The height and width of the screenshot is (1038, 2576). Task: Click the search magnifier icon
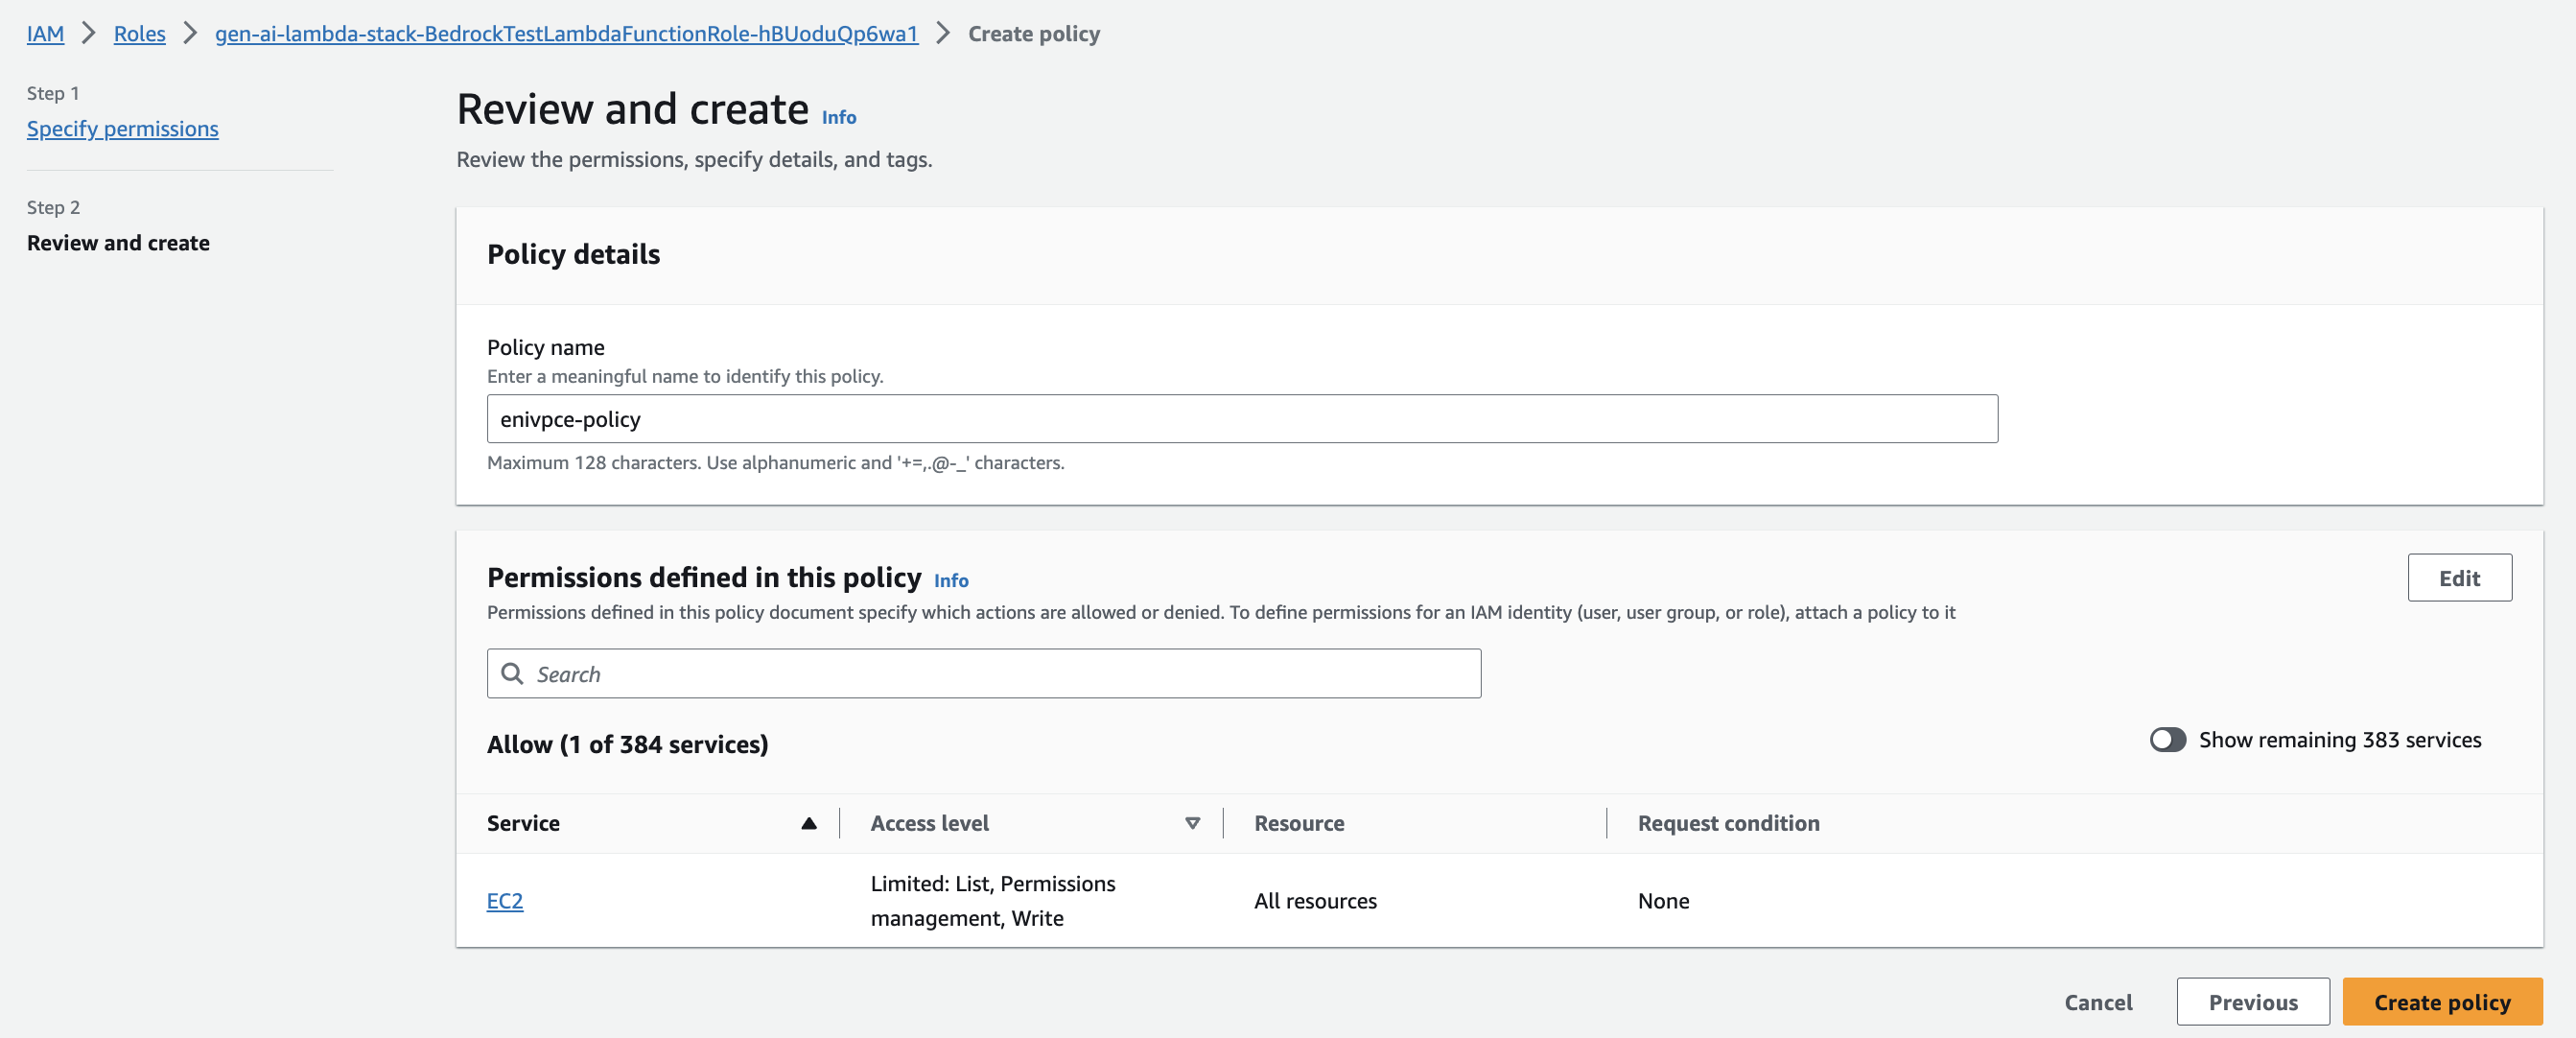coord(512,673)
